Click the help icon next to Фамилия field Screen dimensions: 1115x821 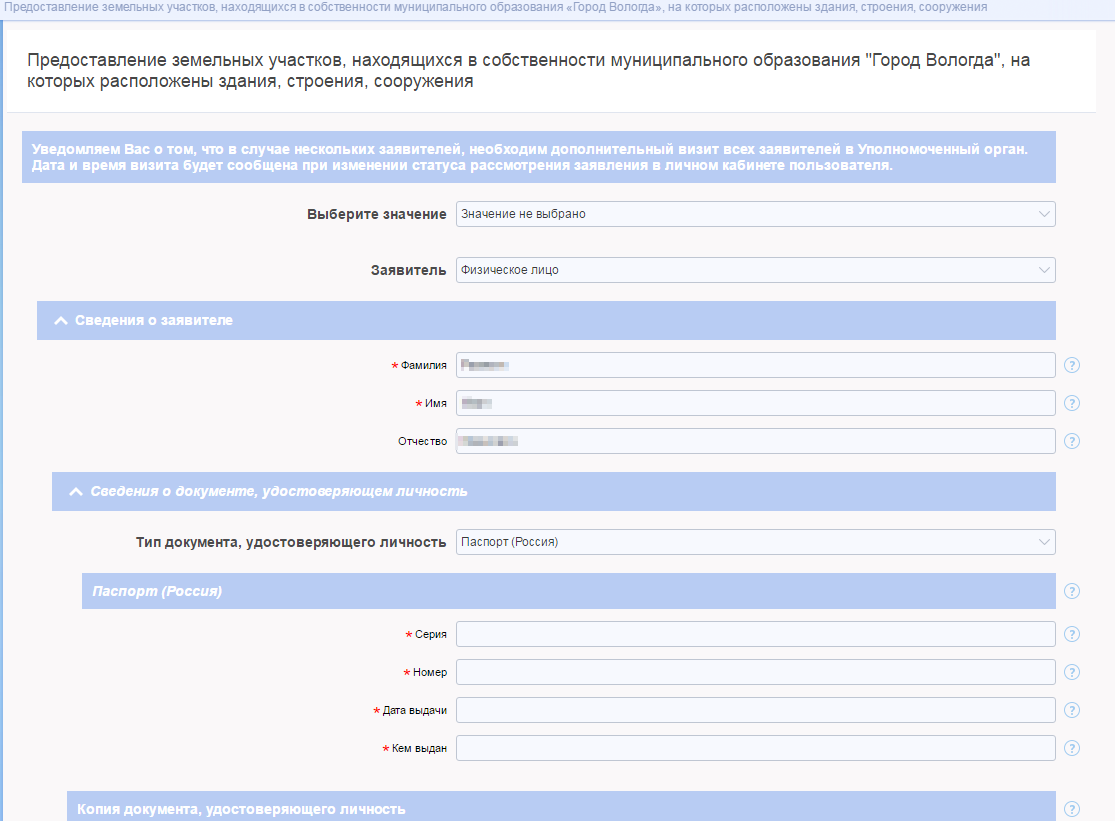coord(1072,365)
